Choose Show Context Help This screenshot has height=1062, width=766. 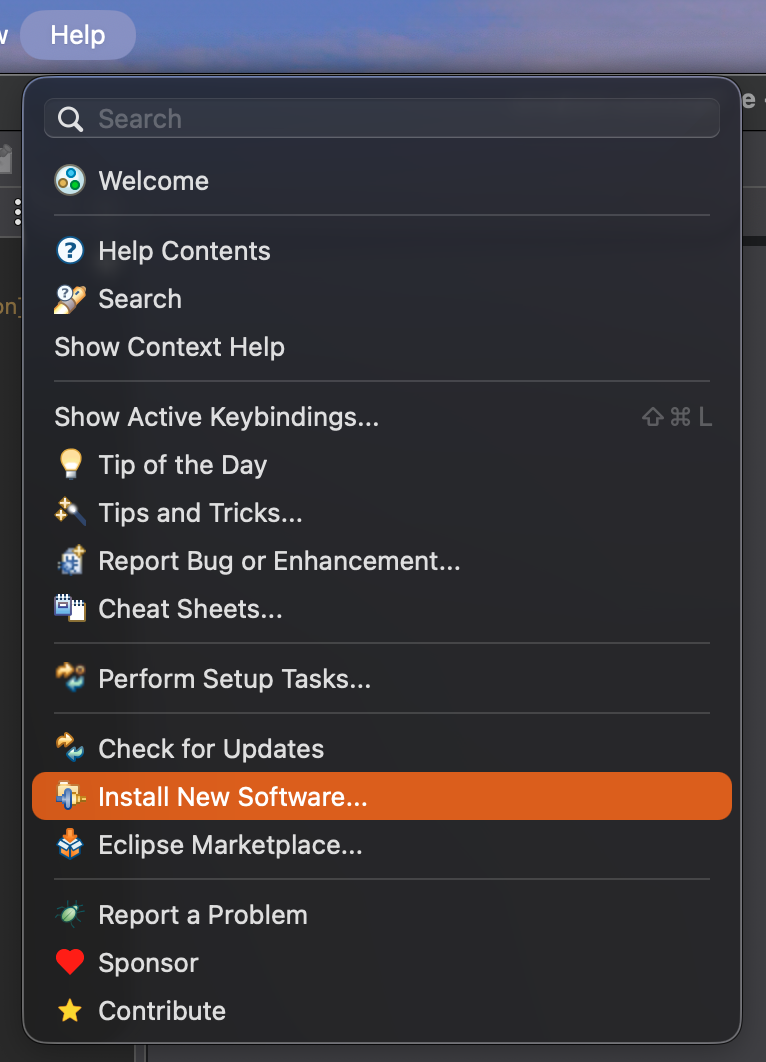pos(382,347)
